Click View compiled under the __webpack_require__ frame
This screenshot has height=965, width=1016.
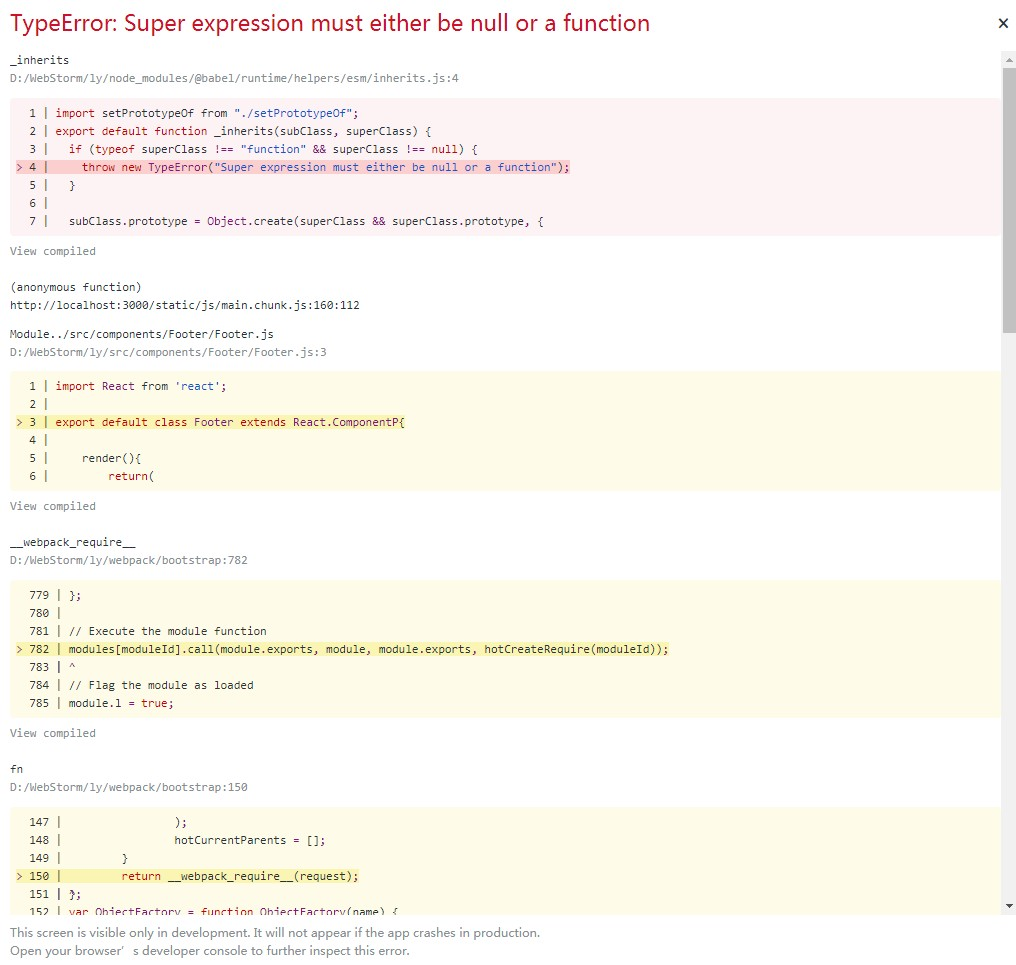pyautogui.click(x=52, y=733)
